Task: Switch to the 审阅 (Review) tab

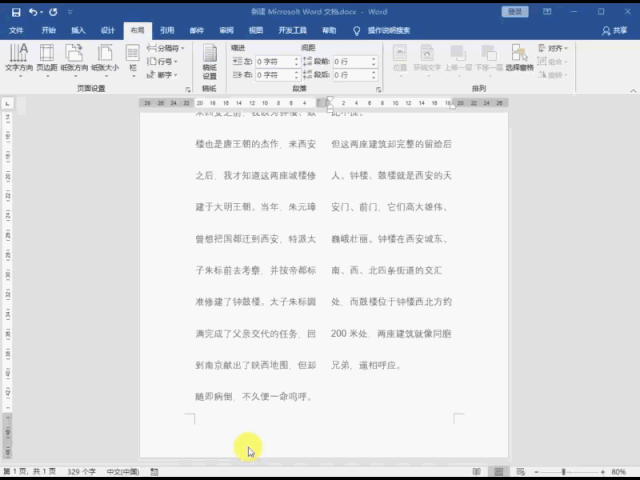Action: (x=226, y=30)
